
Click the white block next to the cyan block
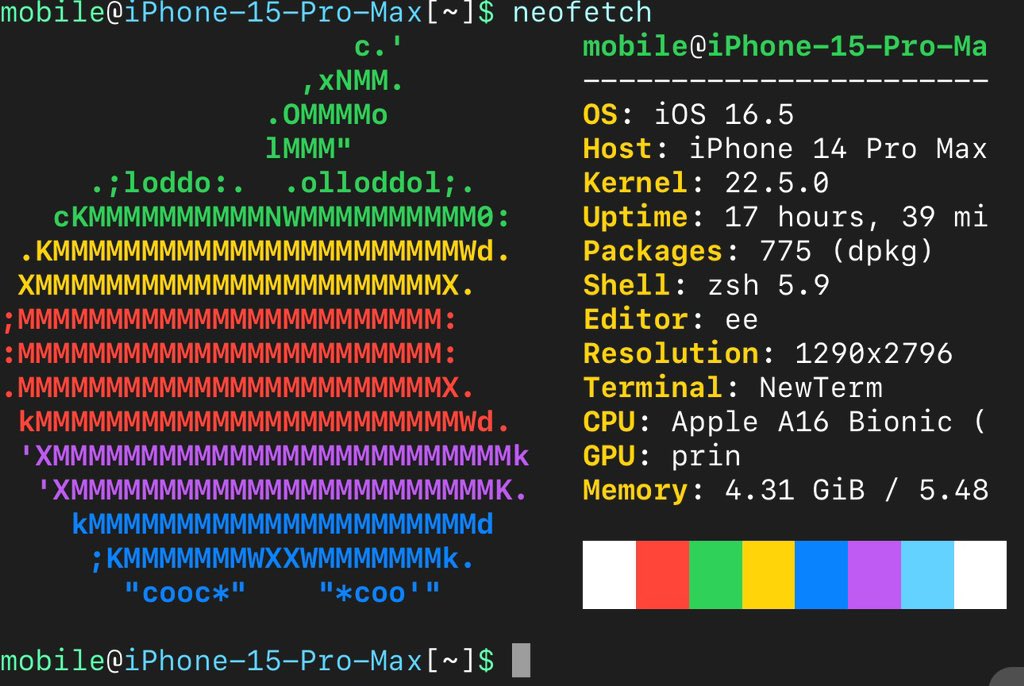click(x=980, y=575)
